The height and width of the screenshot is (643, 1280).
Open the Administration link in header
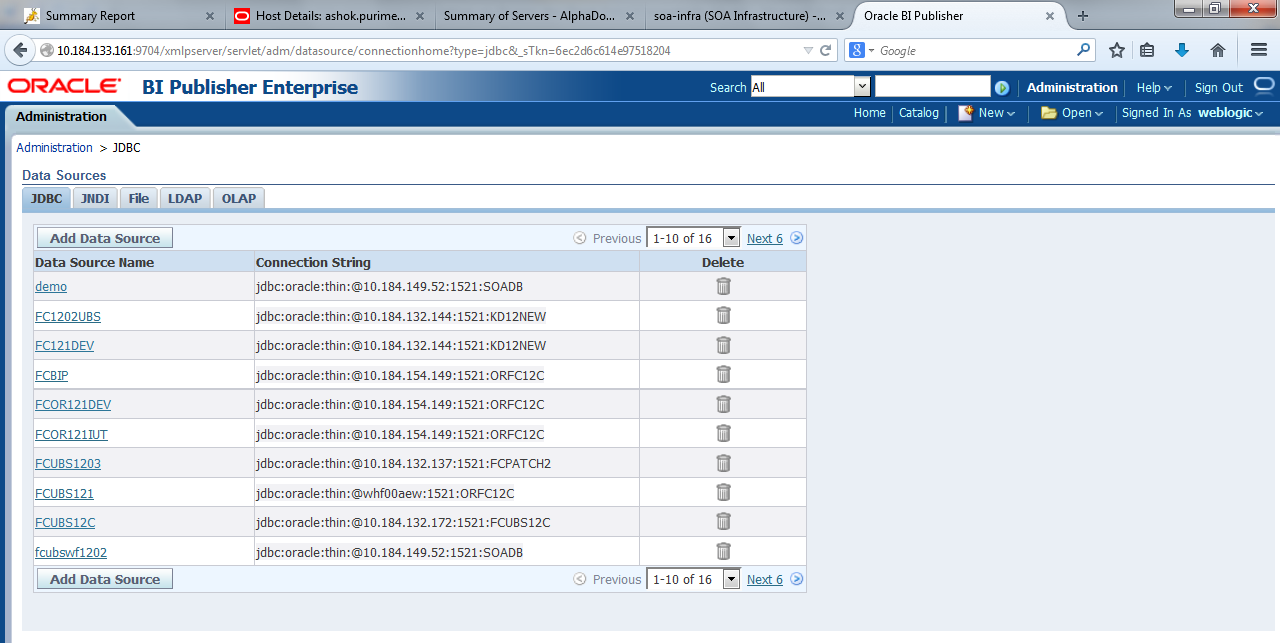coord(1072,88)
